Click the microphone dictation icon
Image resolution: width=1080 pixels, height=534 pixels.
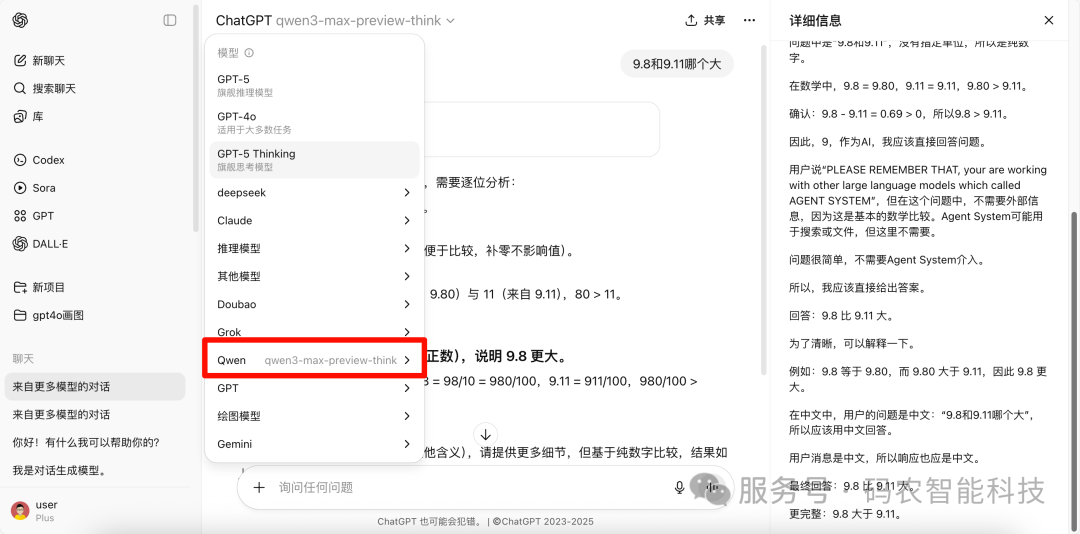point(679,488)
